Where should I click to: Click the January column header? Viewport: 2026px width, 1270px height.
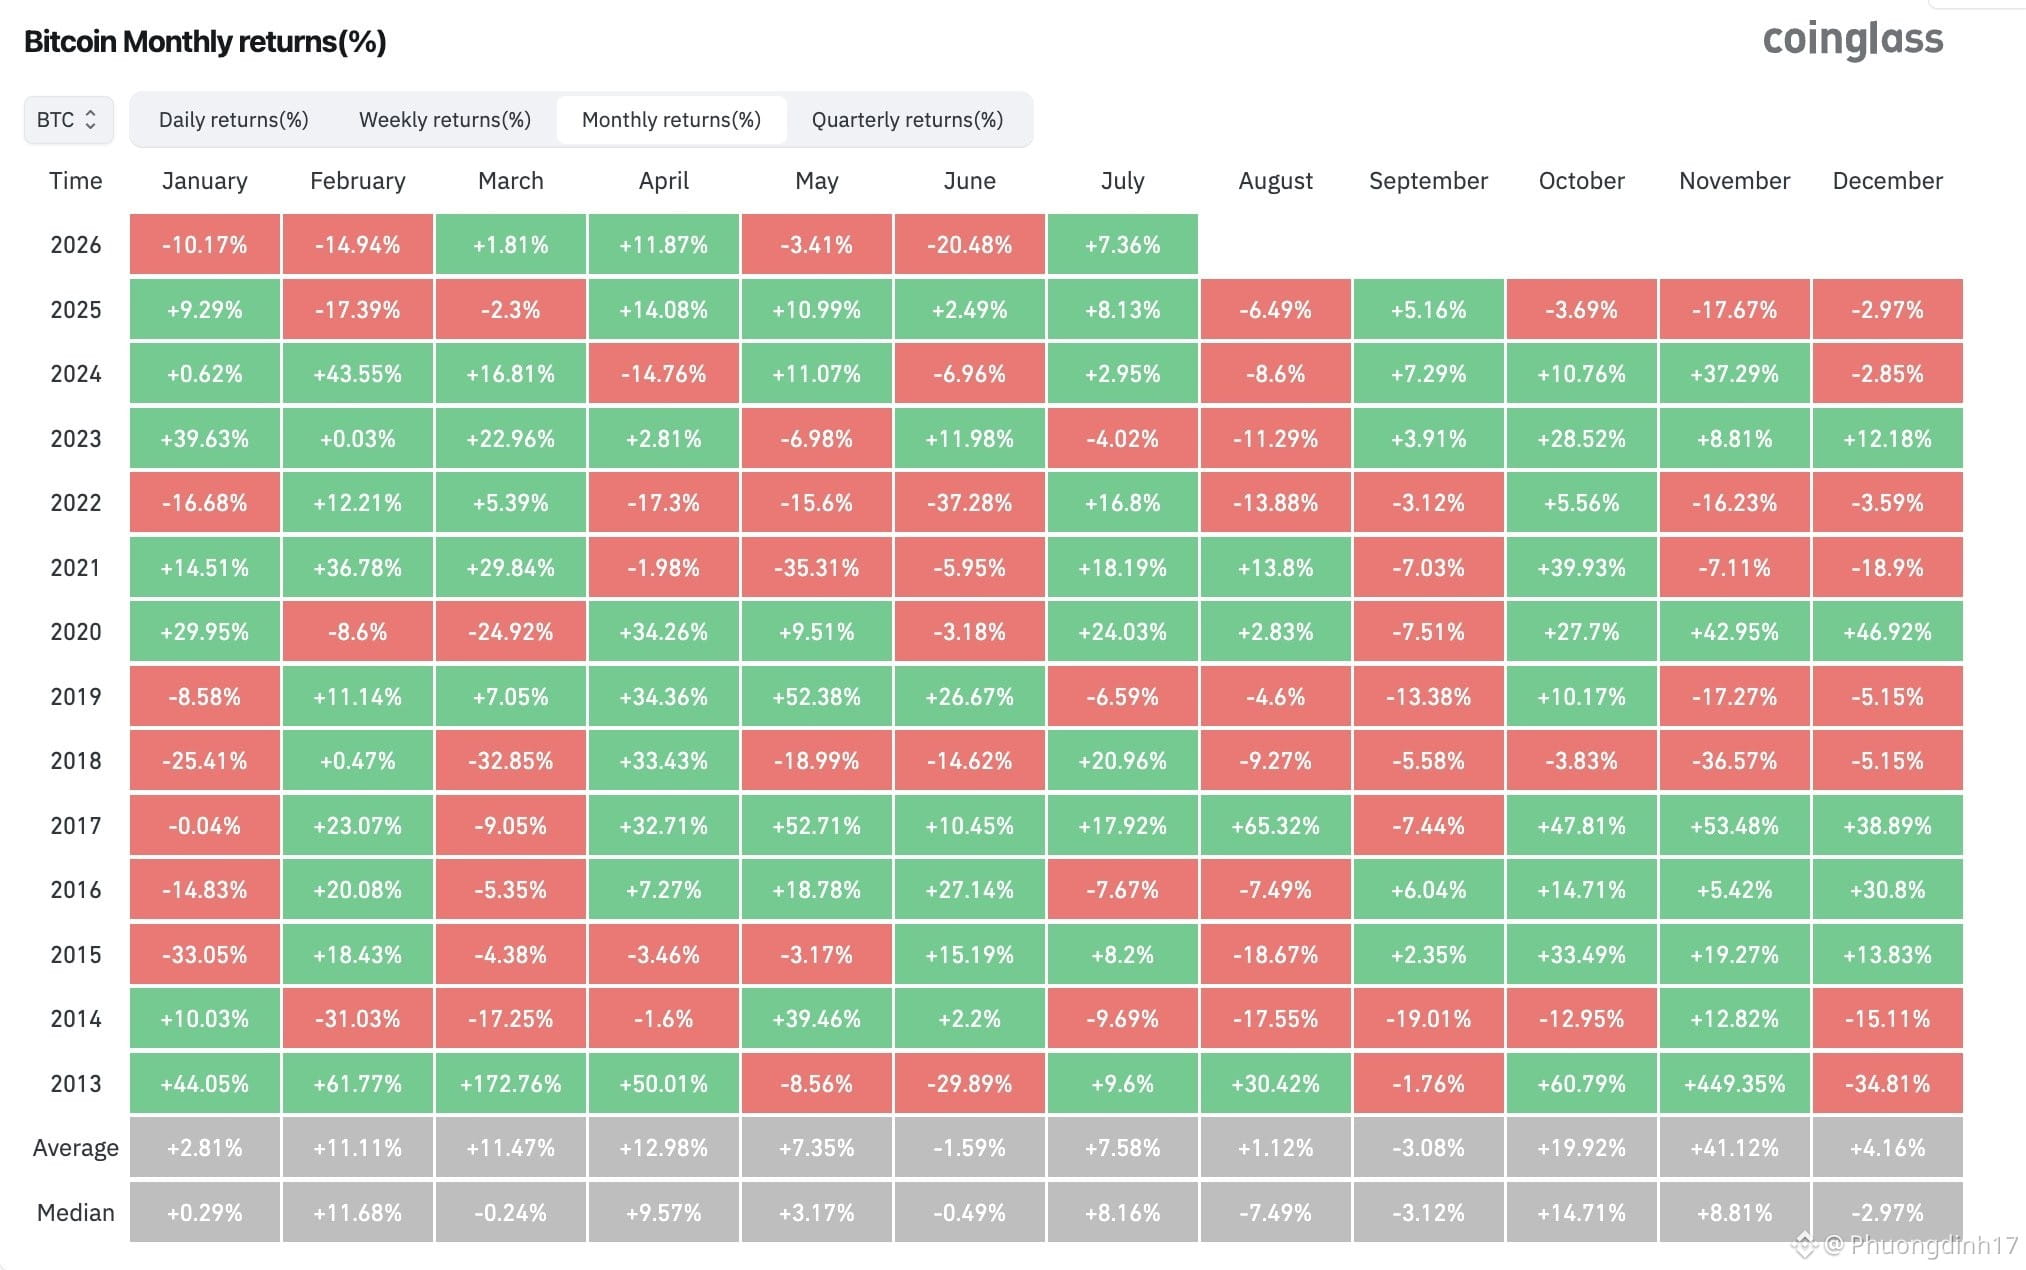point(204,181)
